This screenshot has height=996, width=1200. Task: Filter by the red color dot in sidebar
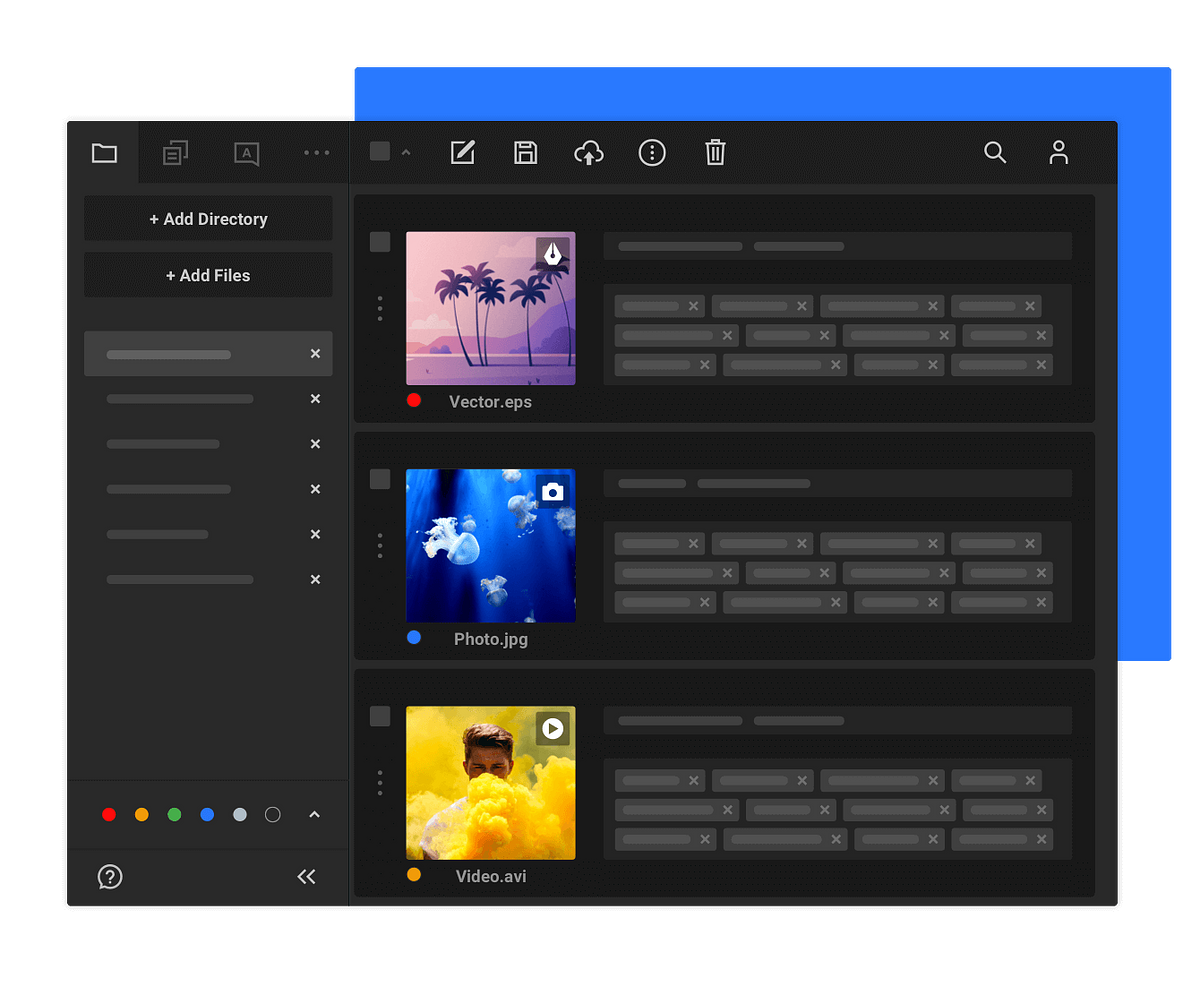[x=109, y=815]
